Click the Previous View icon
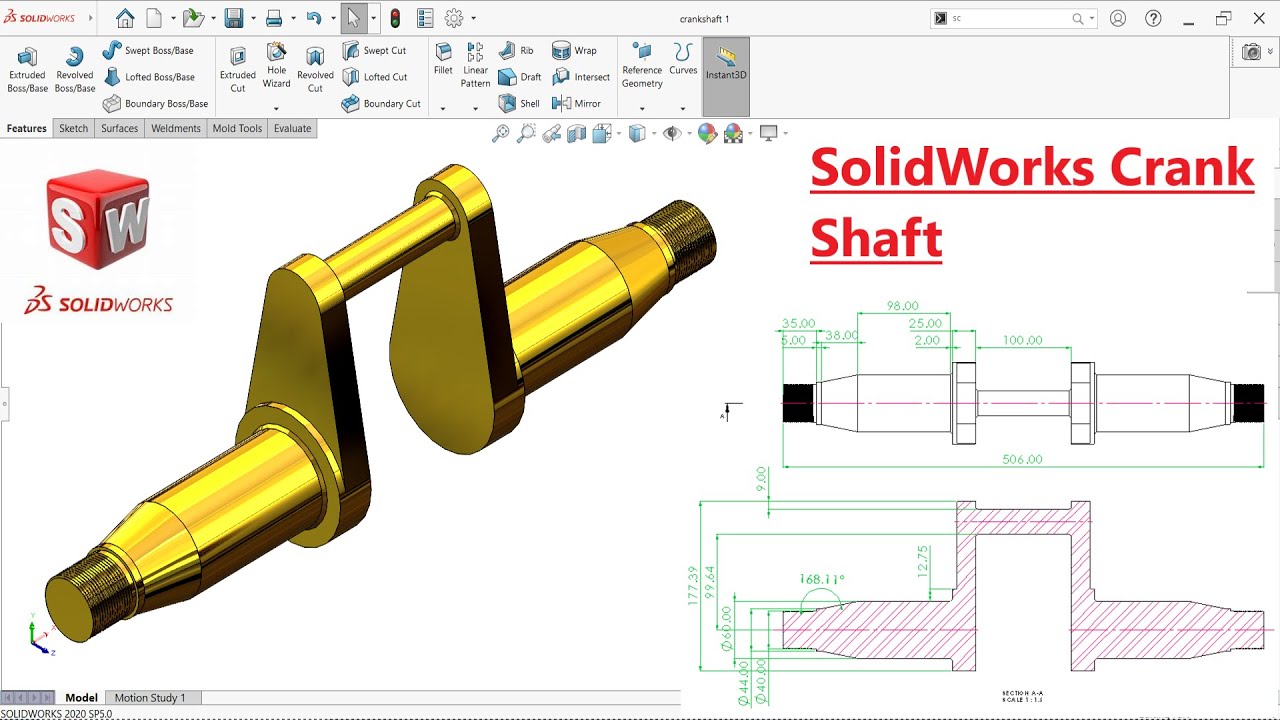 tap(551, 133)
